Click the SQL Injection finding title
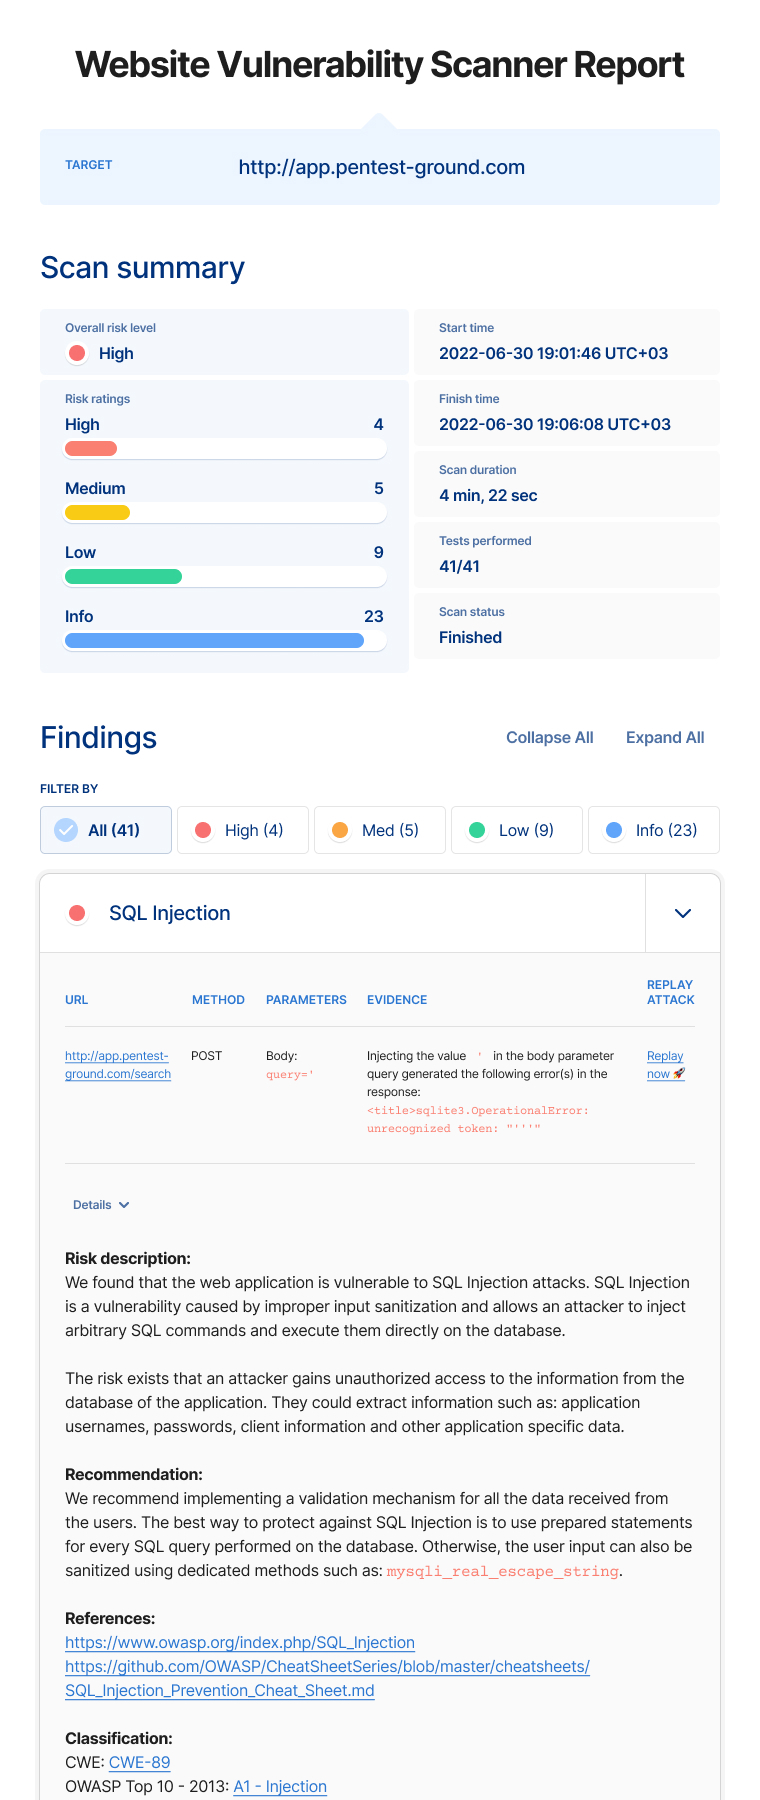This screenshot has width=760, height=1800. coord(170,913)
